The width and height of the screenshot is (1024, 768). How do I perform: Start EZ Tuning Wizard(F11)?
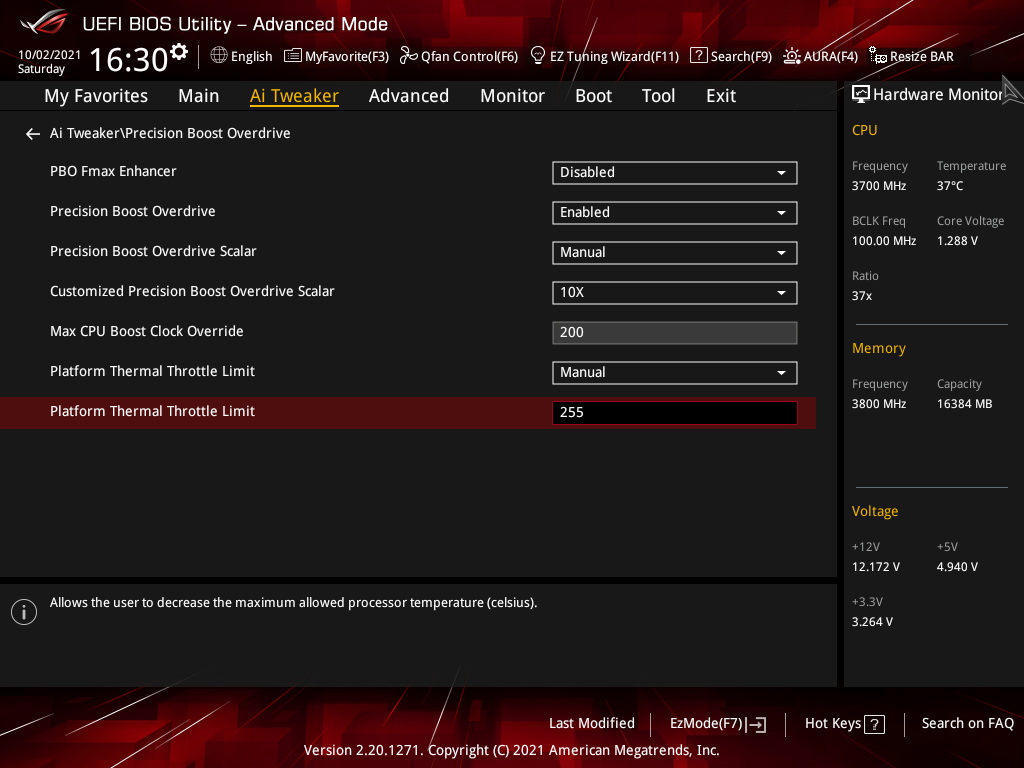(x=615, y=57)
